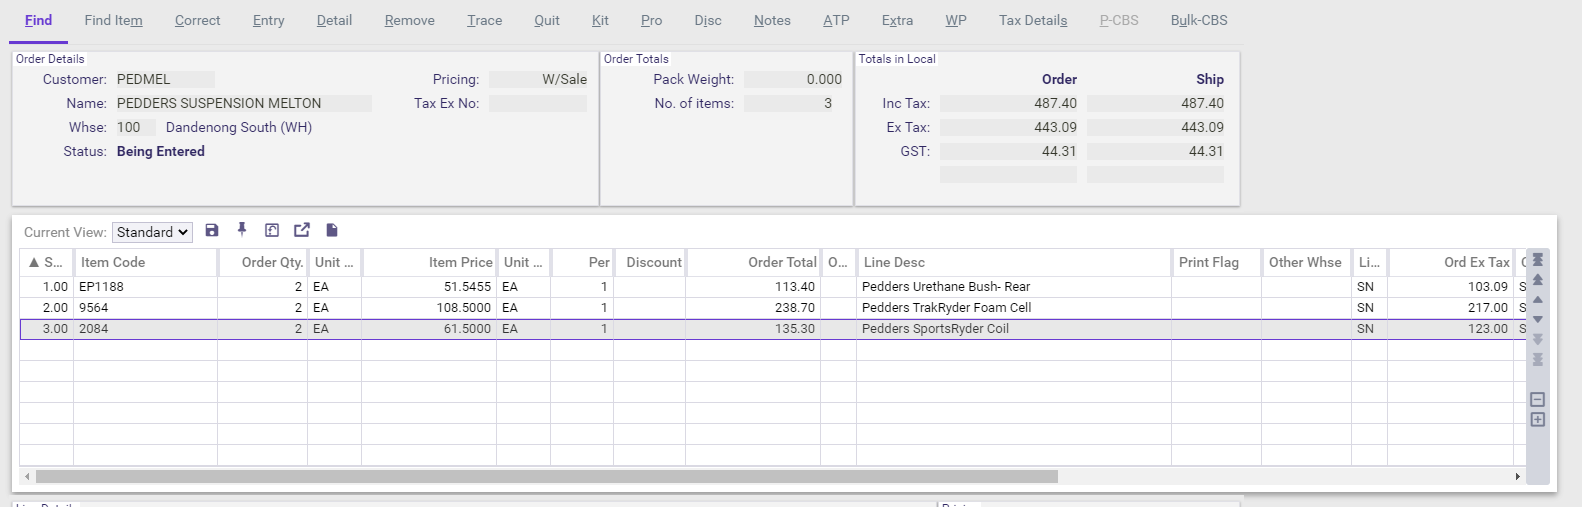Image resolution: width=1582 pixels, height=507 pixels.
Task: Click the horizontal scrollbar thumb of grid
Action: pos(546,476)
